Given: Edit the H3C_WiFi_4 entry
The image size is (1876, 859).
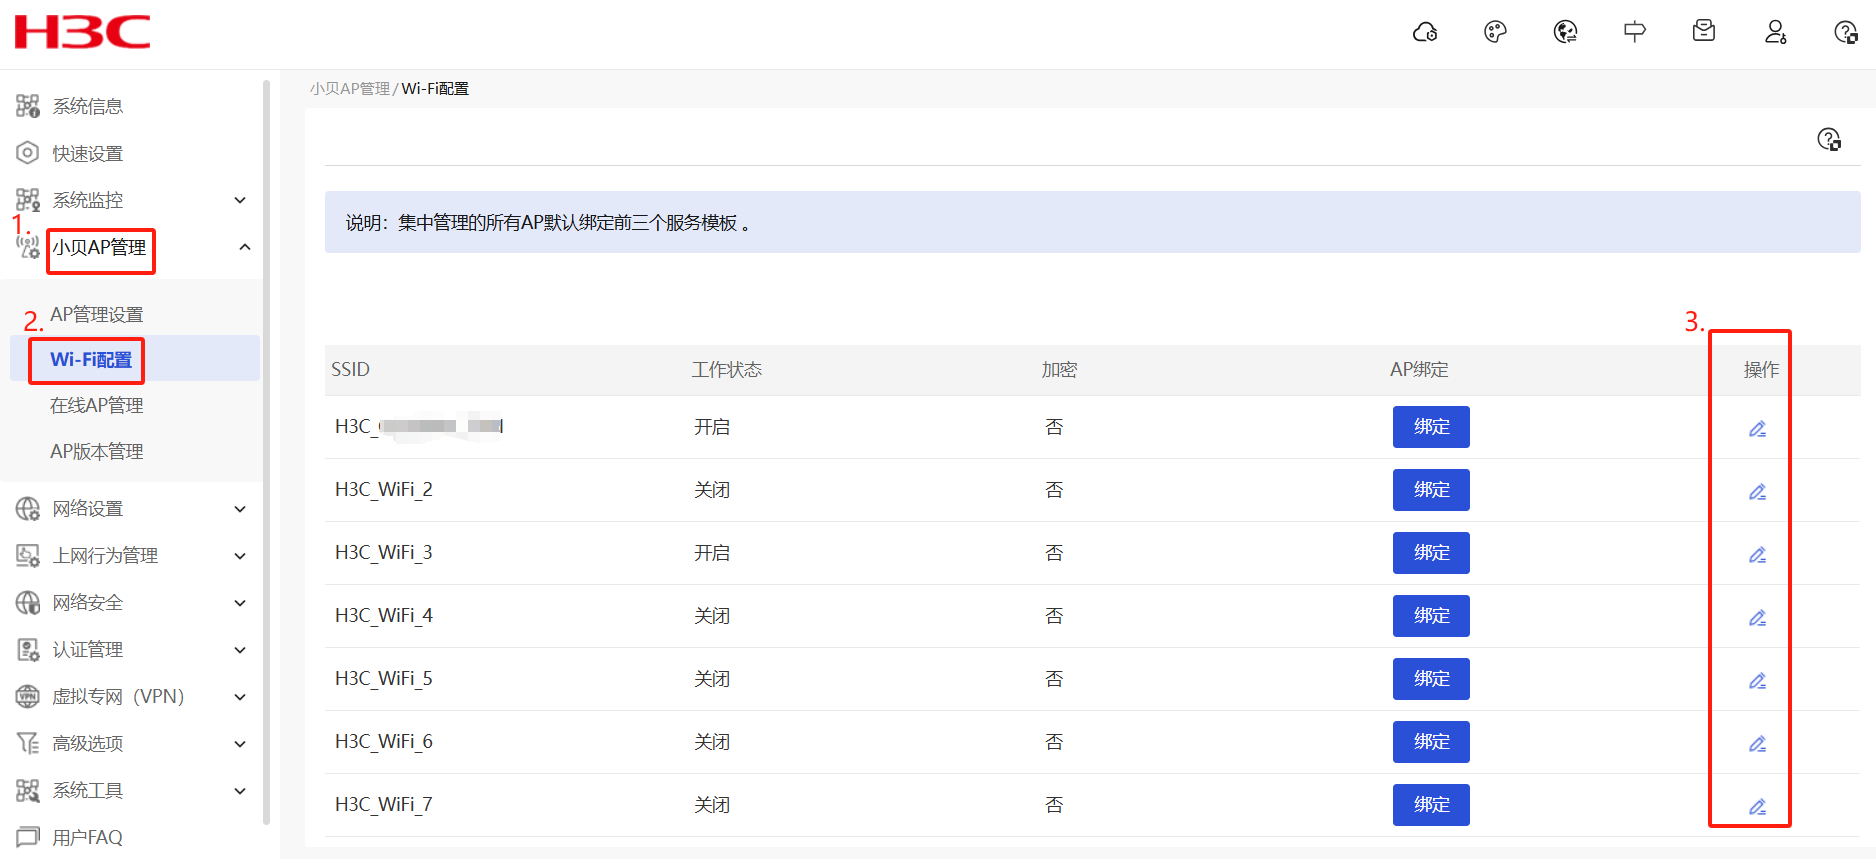Looking at the screenshot, I should (1757, 617).
